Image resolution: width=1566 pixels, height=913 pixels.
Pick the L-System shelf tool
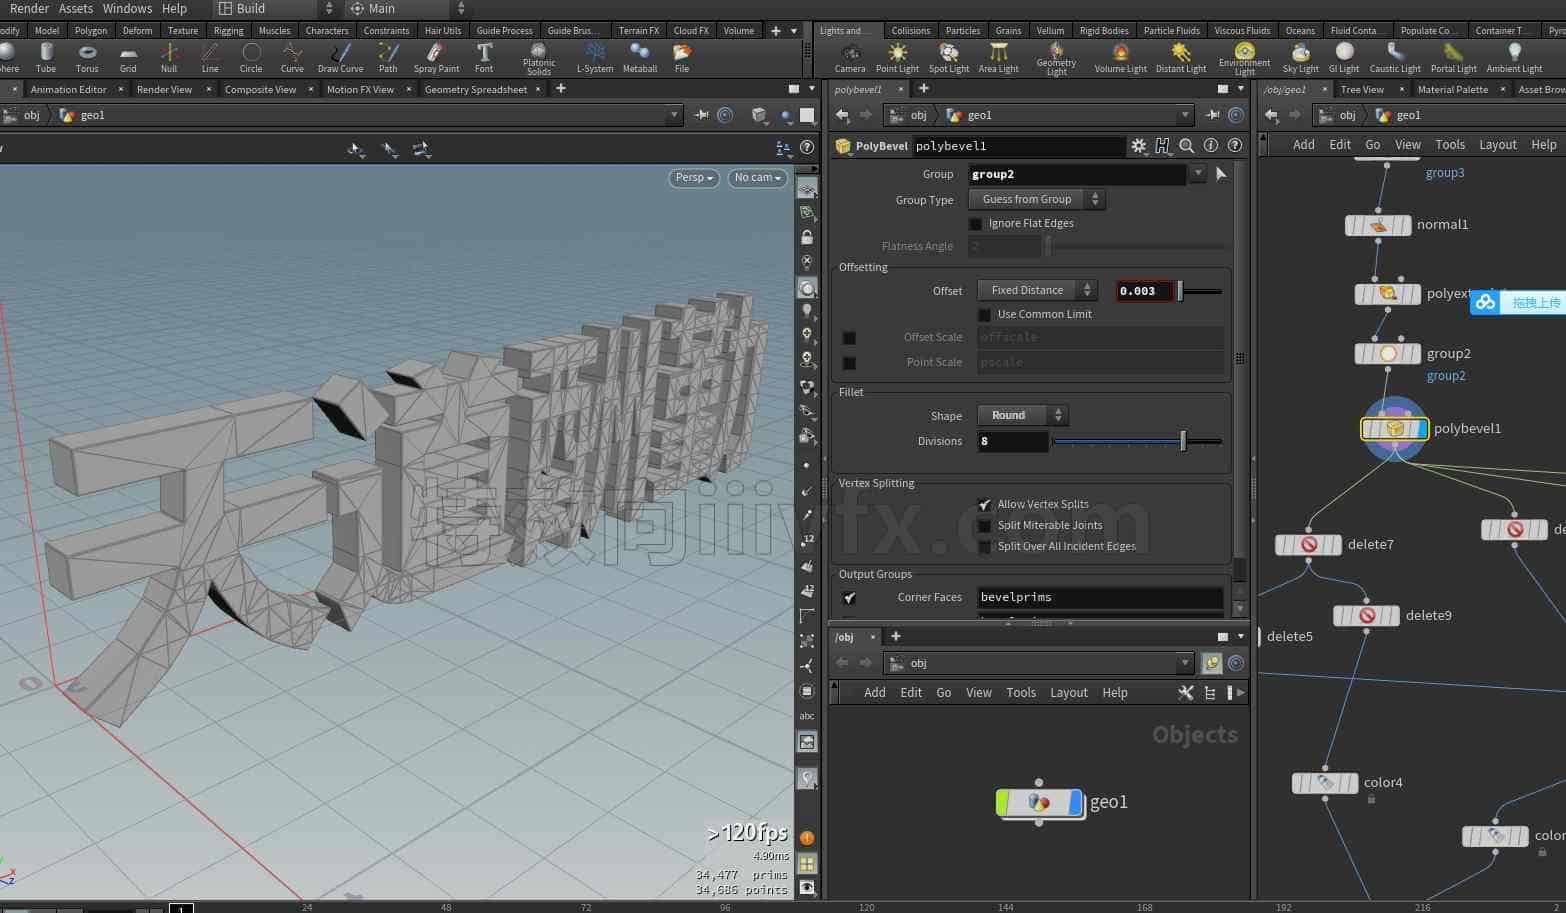(595, 58)
